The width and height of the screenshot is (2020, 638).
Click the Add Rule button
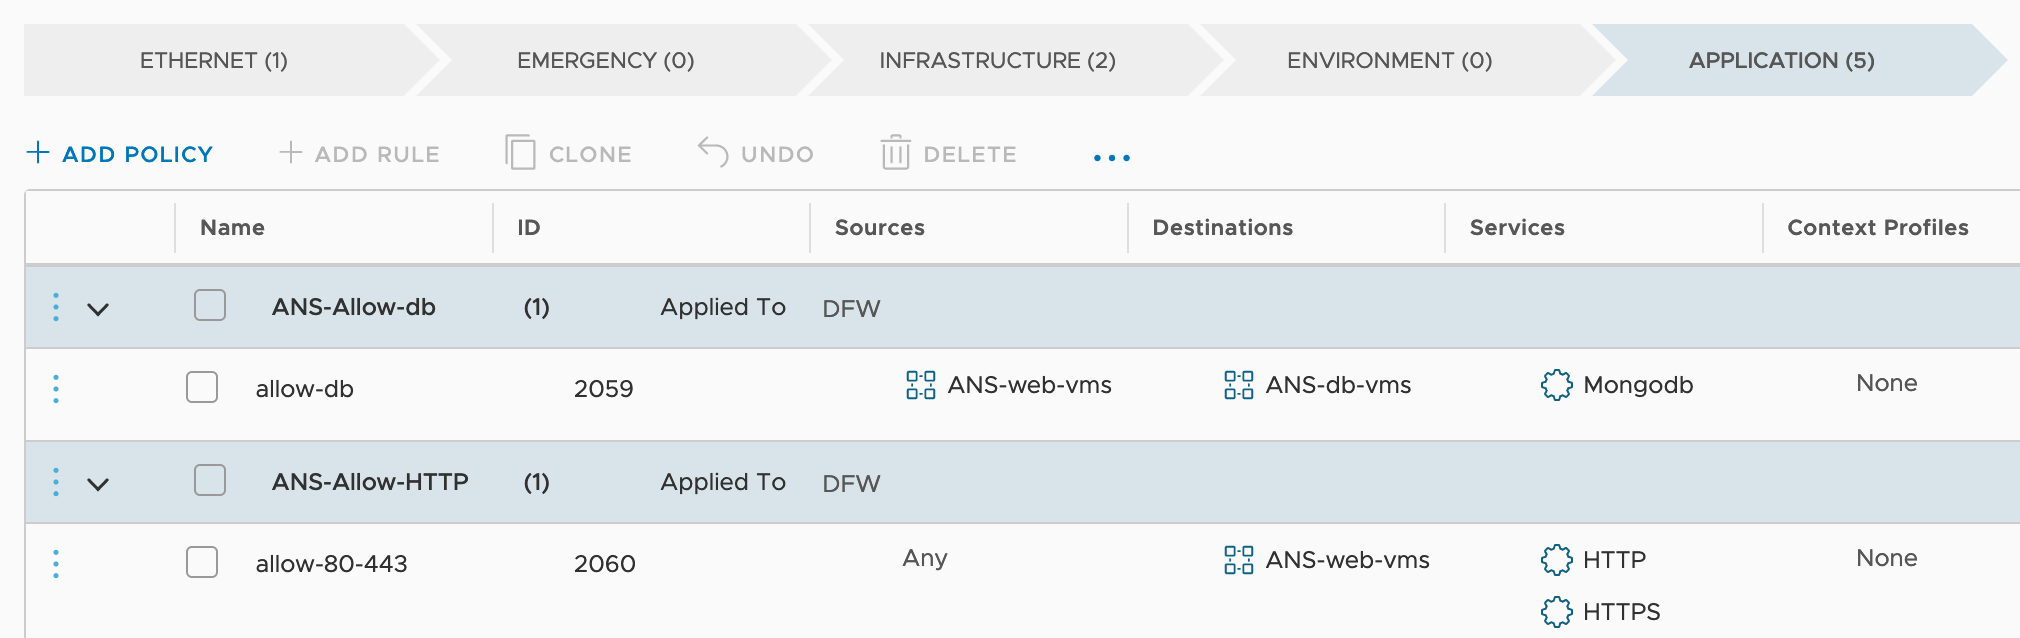tap(359, 154)
